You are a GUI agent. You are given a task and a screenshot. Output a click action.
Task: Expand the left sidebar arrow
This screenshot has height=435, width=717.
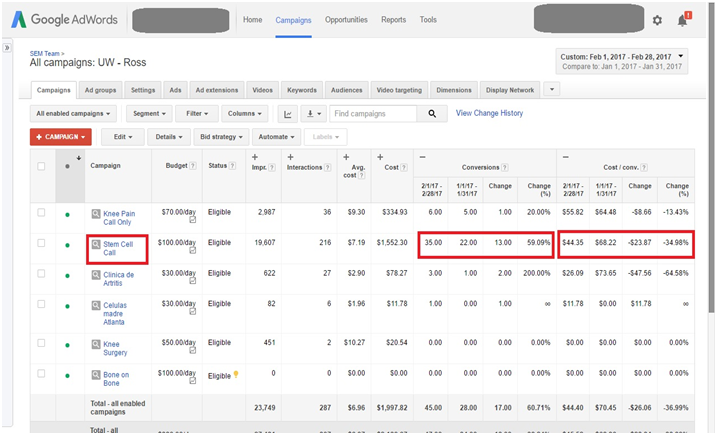tap(8, 47)
